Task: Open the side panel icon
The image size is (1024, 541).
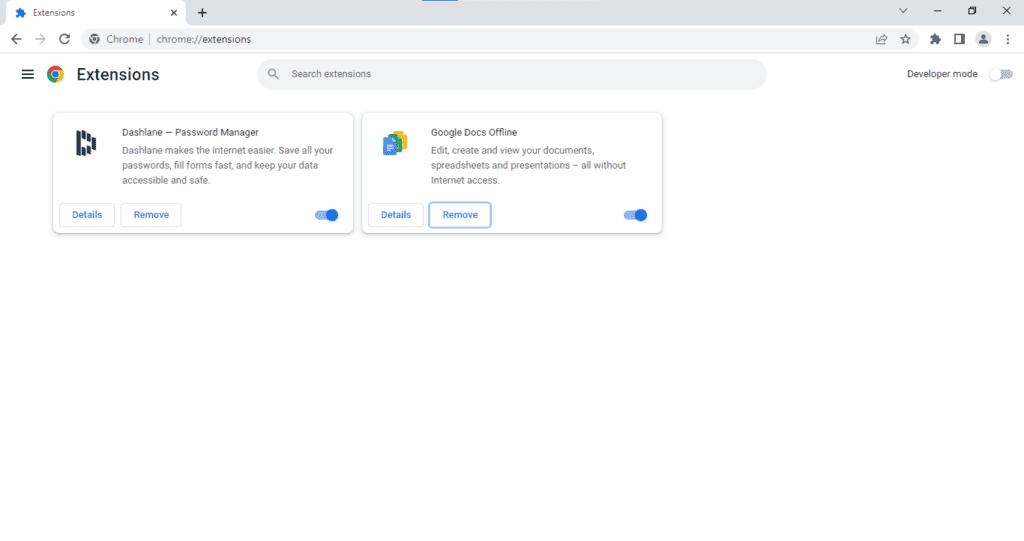Action: click(959, 39)
